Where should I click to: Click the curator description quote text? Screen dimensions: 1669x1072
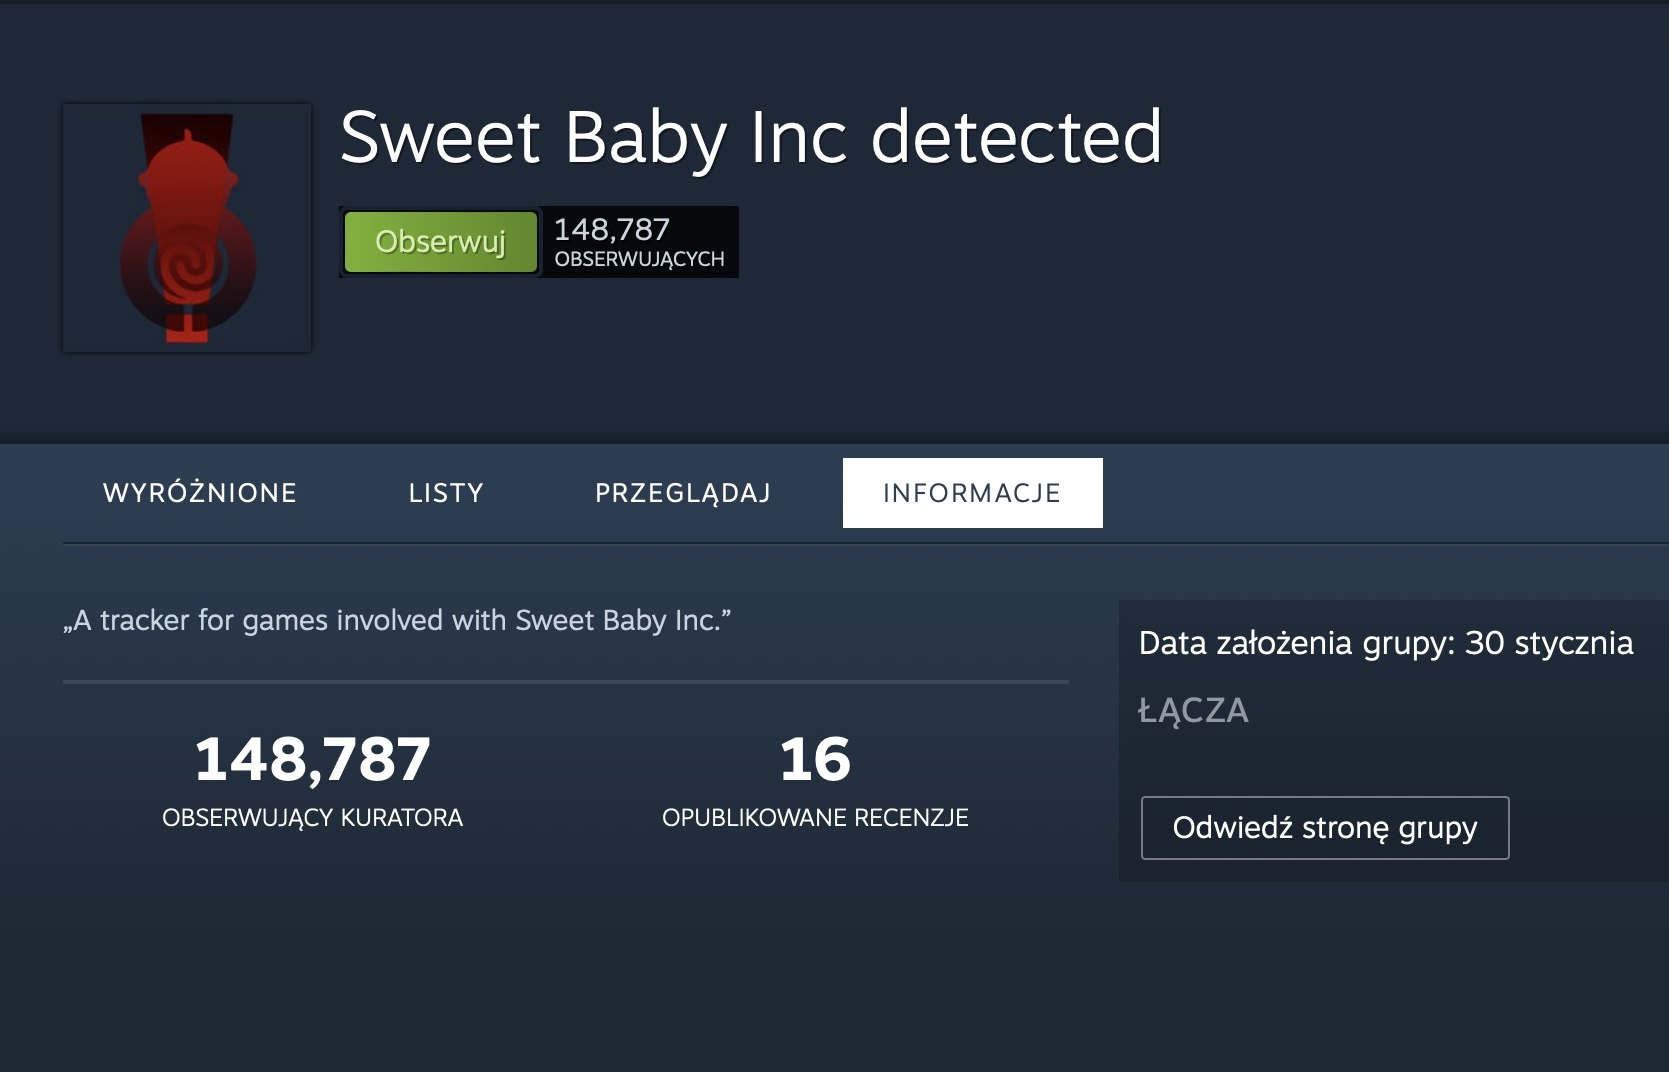(x=397, y=620)
